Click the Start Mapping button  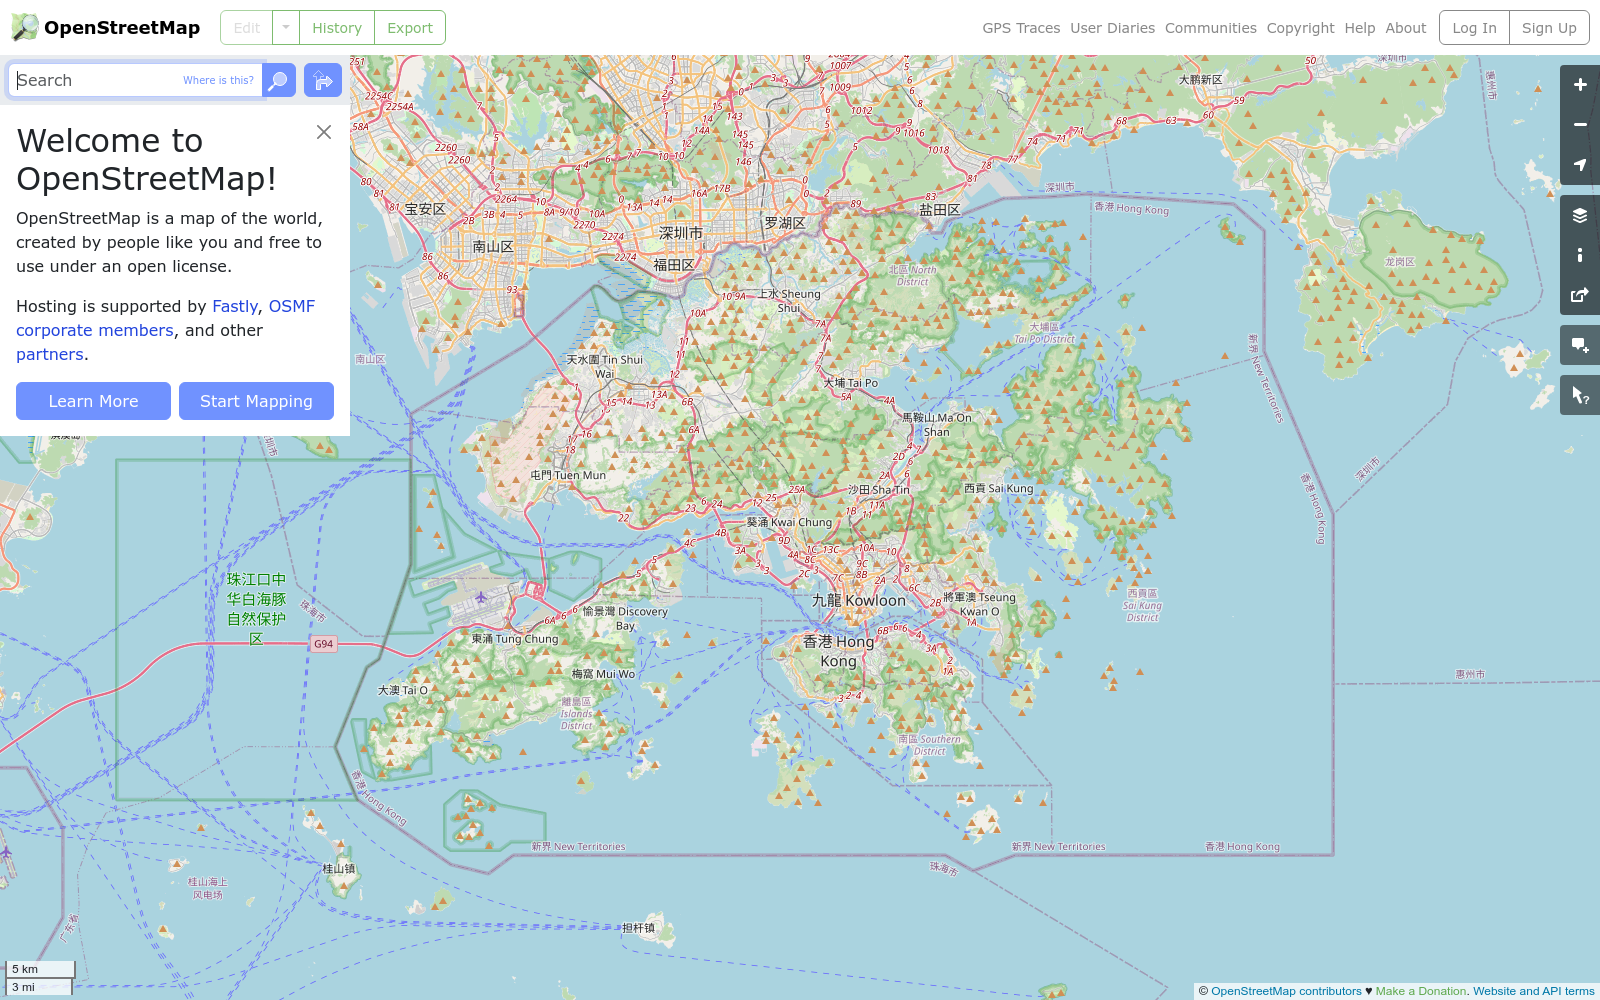tap(256, 401)
